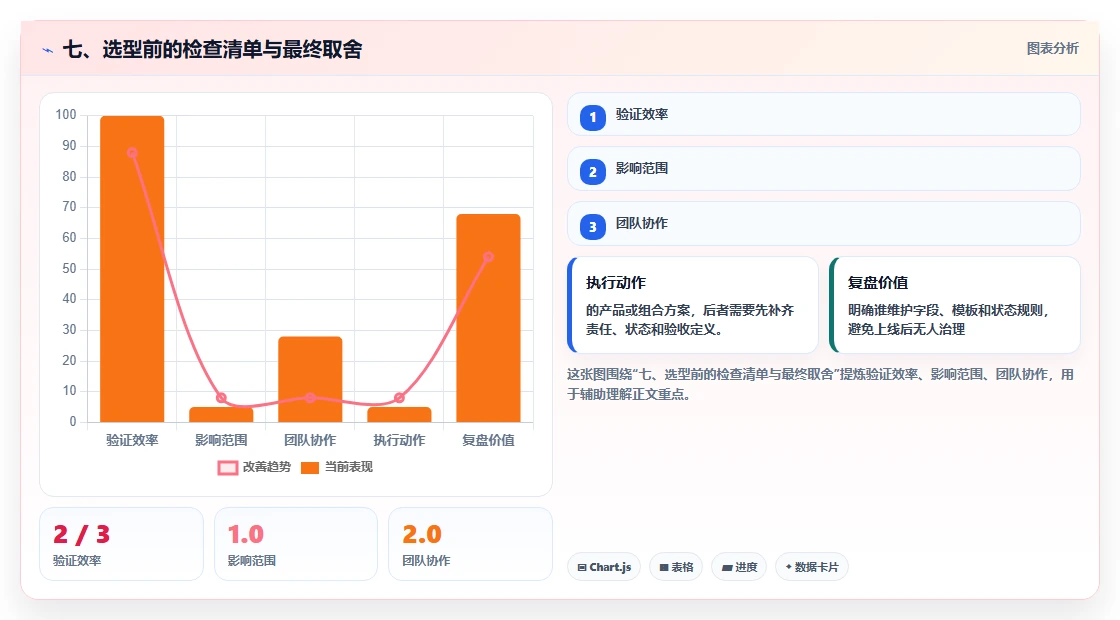Click the number 2 badge for 影响范围
1120x620 pixels.
tap(592, 171)
